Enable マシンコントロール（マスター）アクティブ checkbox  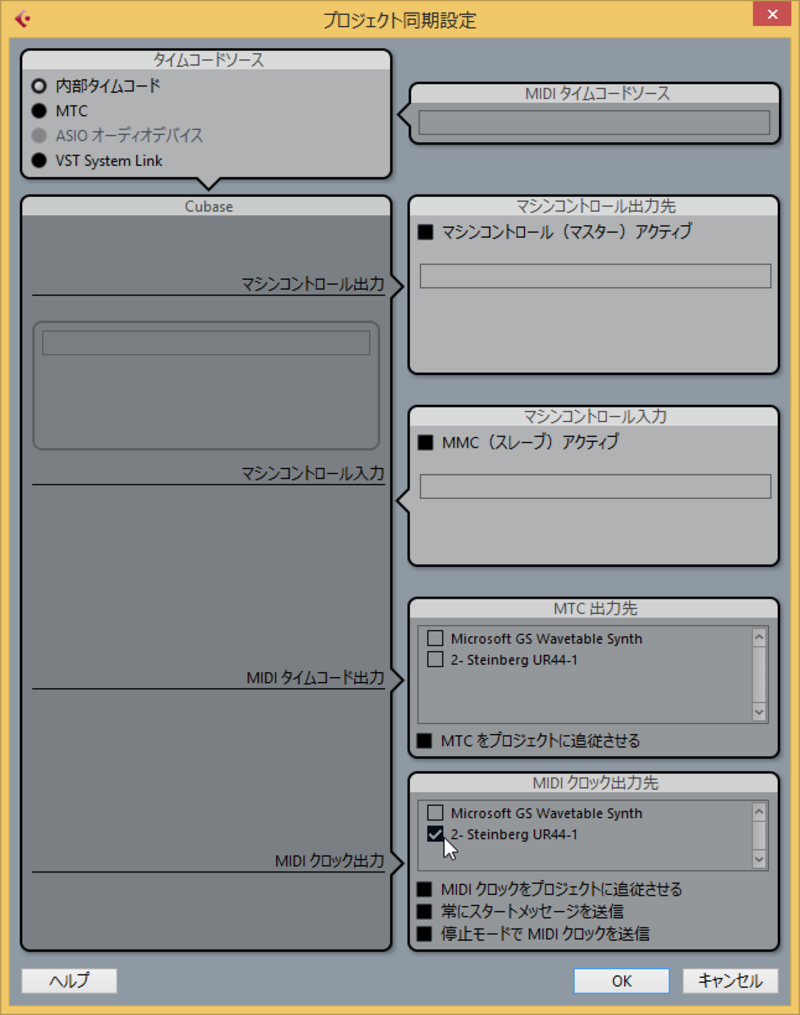(x=425, y=232)
